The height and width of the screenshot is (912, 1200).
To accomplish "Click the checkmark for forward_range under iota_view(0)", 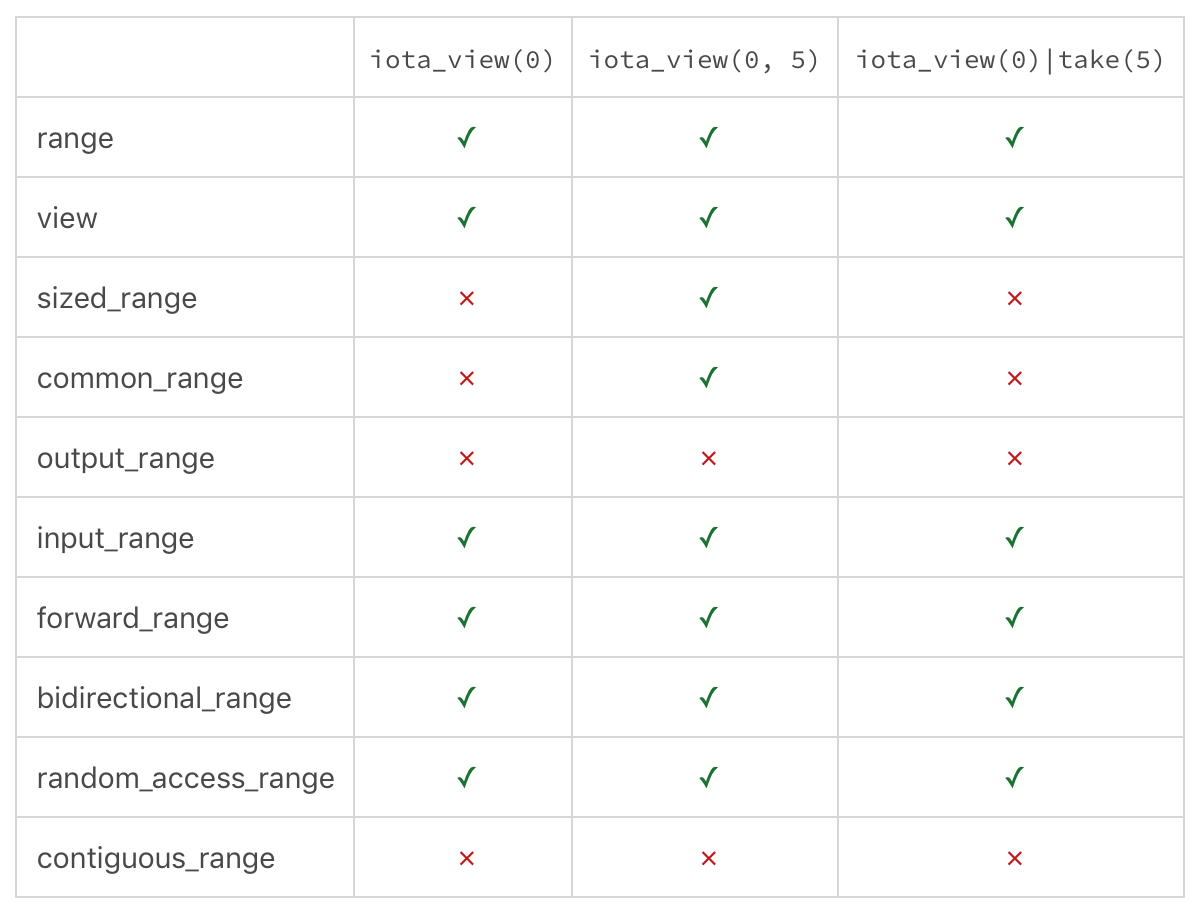I will click(465, 617).
